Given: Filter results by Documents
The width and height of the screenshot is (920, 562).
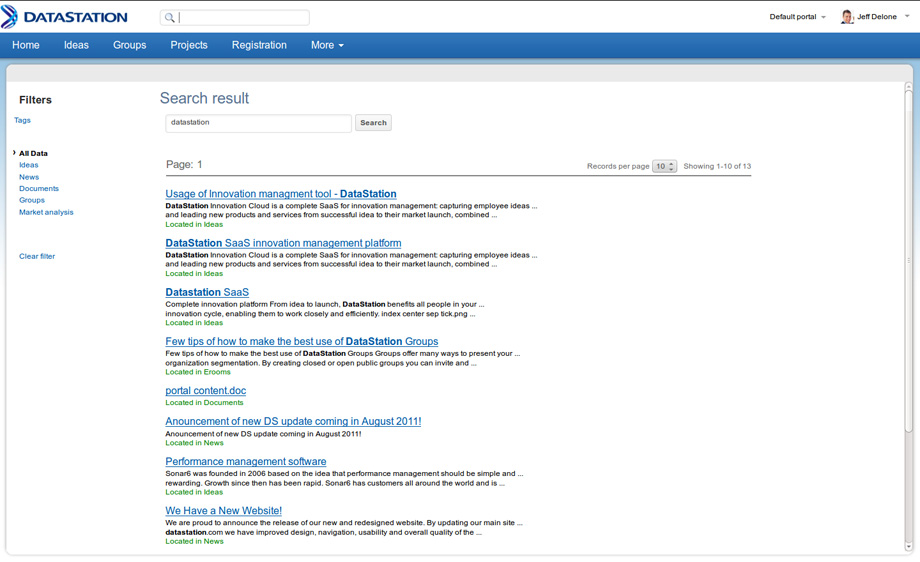Looking at the screenshot, I should coord(39,189).
